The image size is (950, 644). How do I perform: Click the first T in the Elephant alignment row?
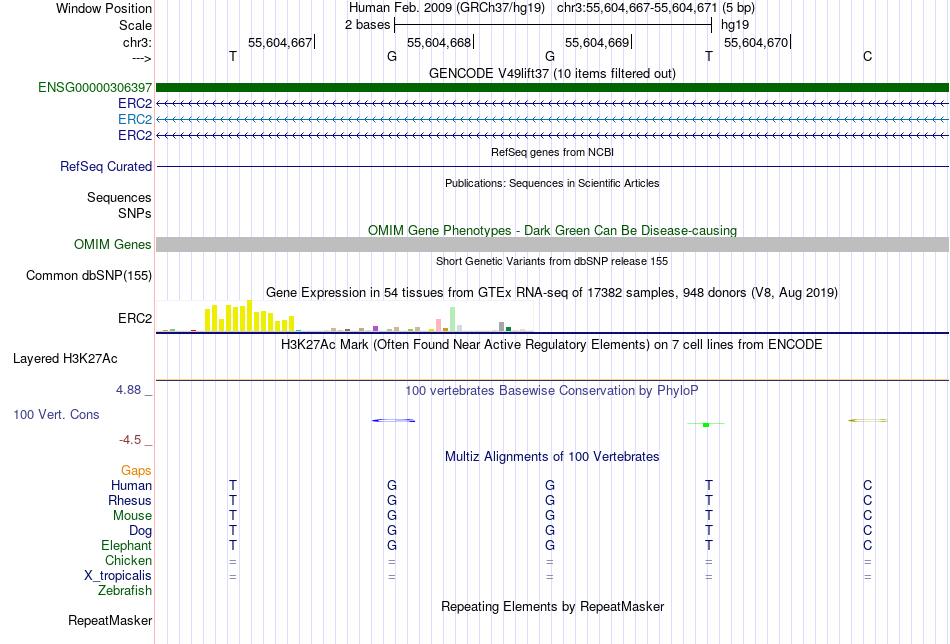point(233,546)
